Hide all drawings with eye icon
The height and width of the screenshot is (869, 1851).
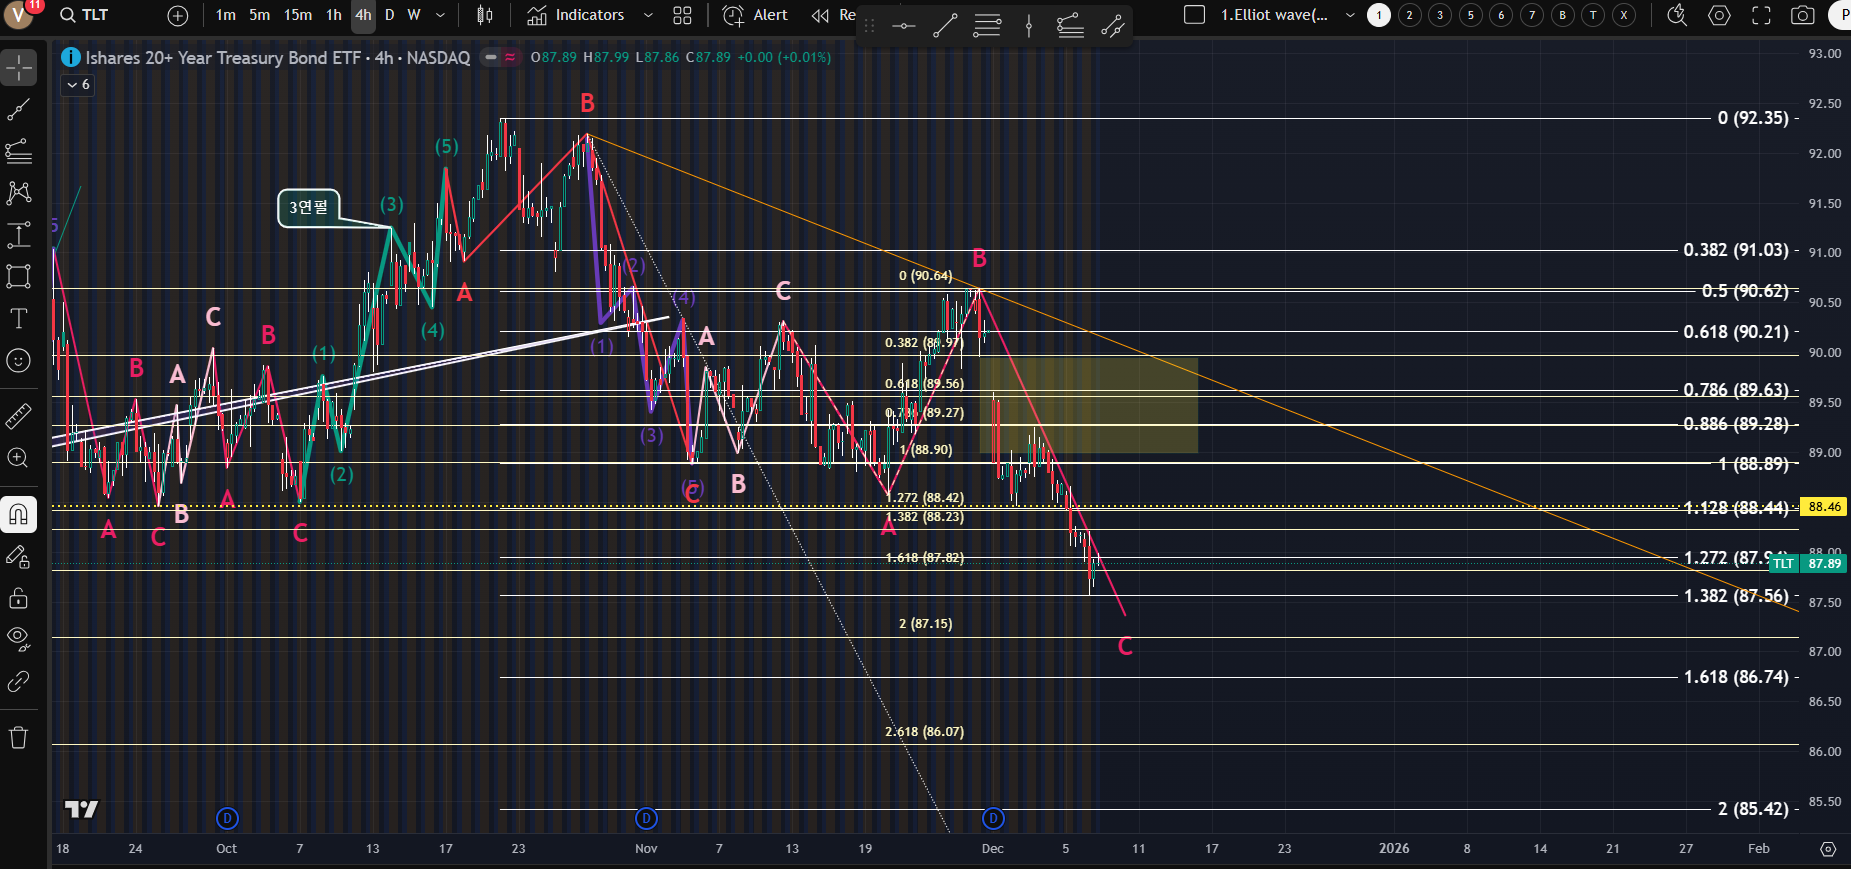point(18,639)
